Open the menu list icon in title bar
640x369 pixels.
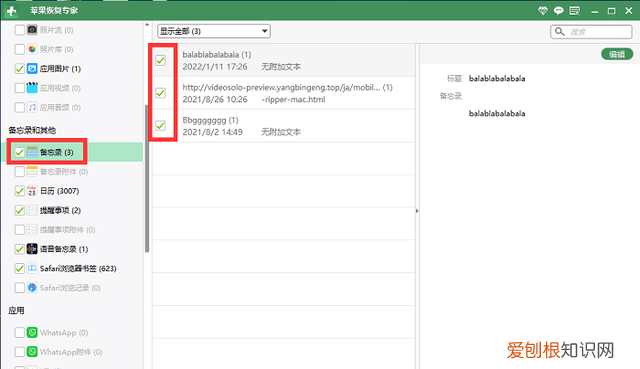click(575, 11)
